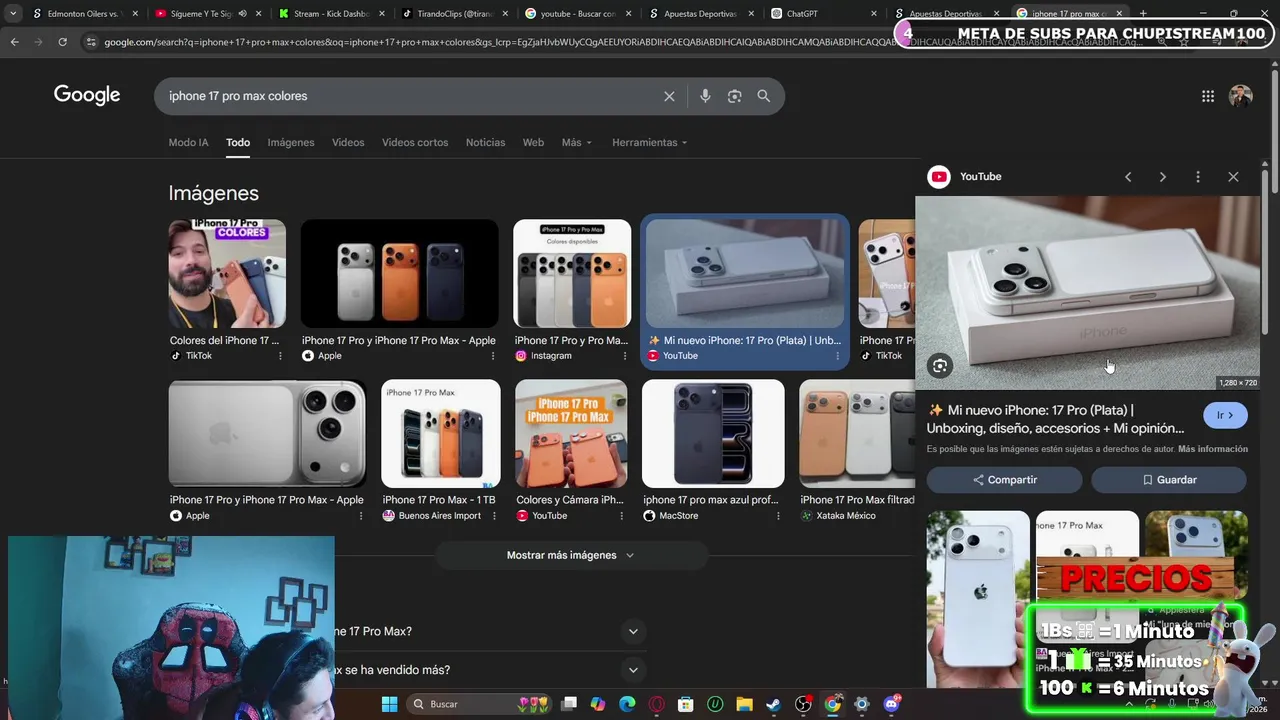
Task: Switch to the Modo IA tab
Action: tap(188, 143)
